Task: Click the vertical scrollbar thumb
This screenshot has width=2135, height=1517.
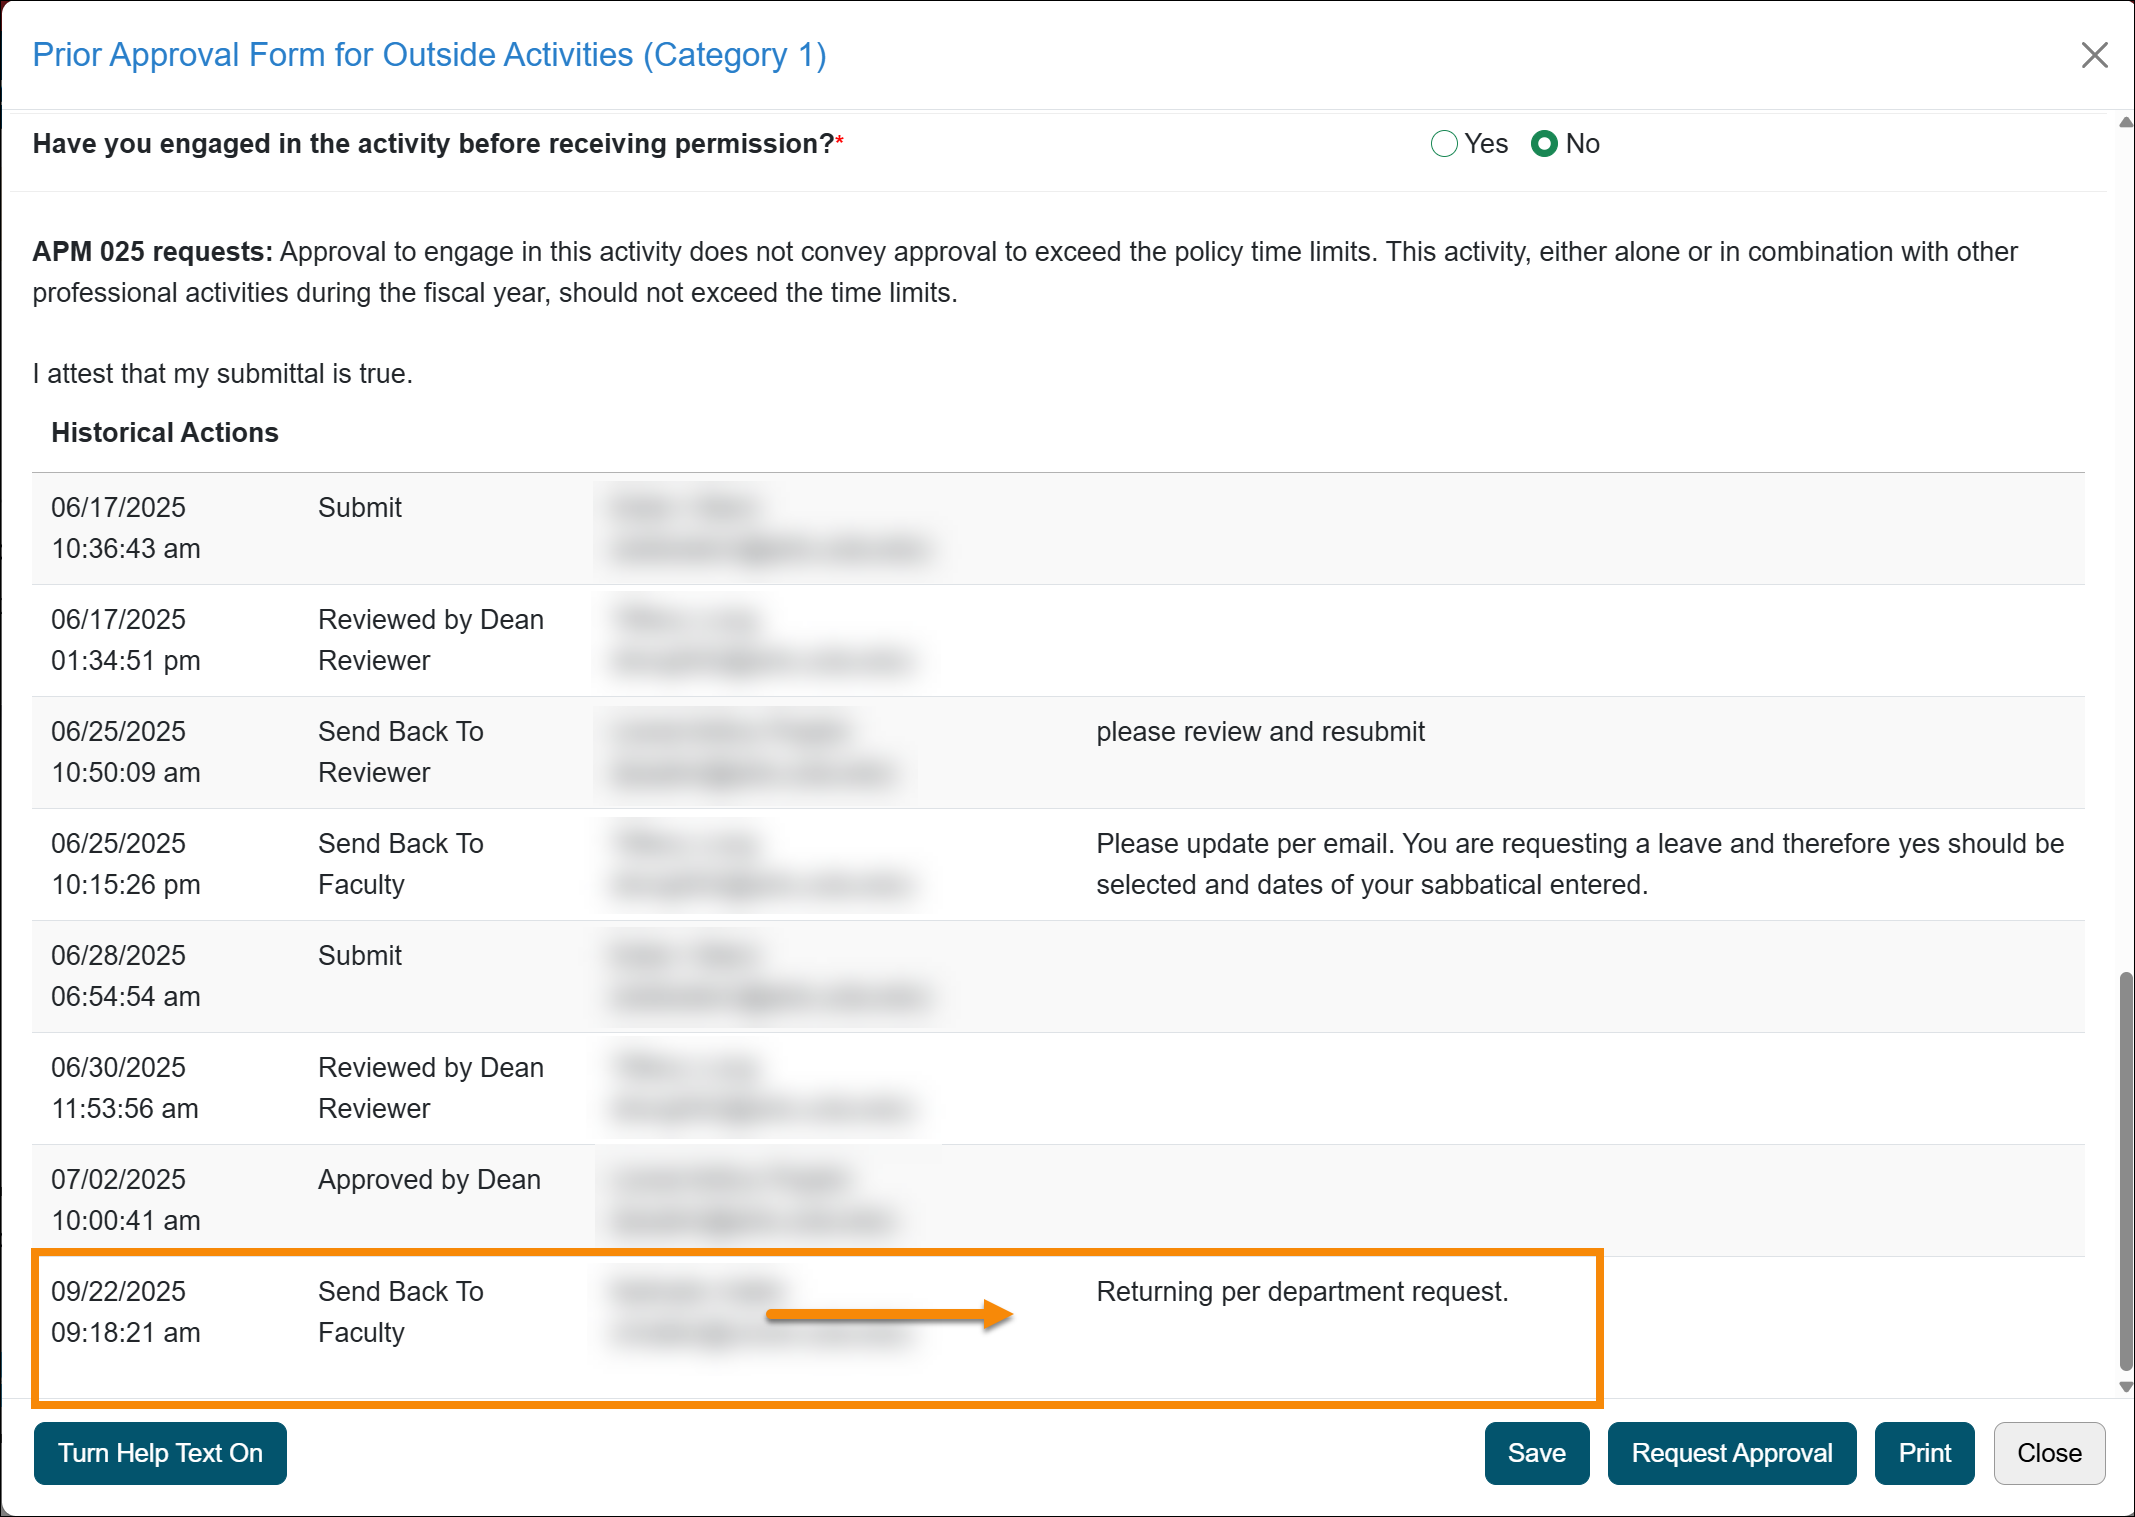Action: click(x=2125, y=1170)
